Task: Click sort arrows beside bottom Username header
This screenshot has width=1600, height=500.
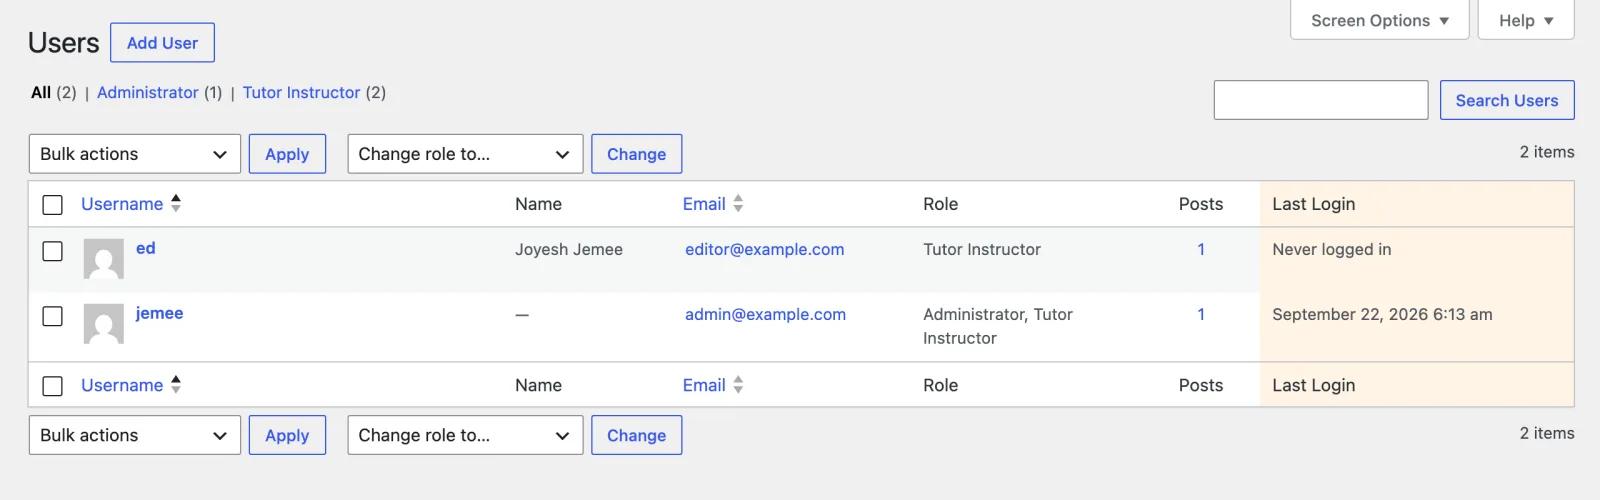Action: coord(176,384)
